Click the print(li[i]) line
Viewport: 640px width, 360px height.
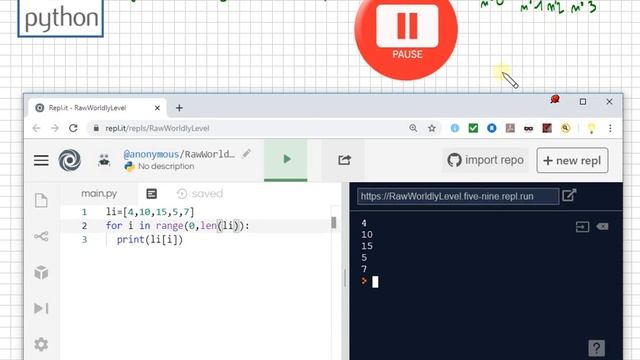150,240
